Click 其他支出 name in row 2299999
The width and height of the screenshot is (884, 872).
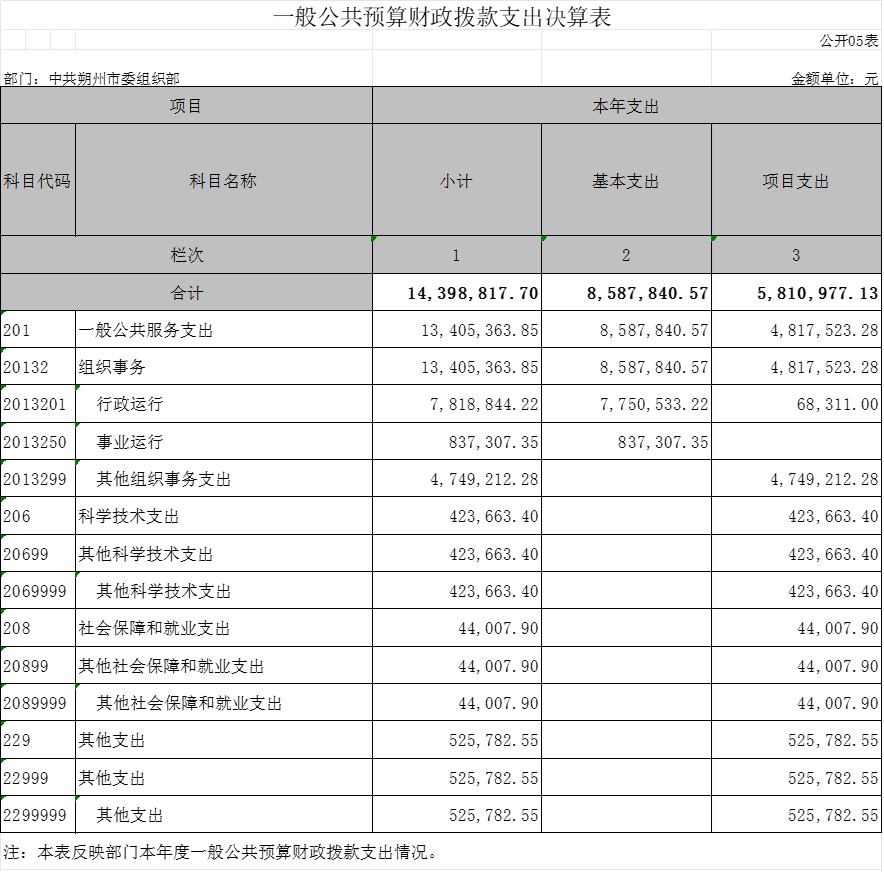223,815
